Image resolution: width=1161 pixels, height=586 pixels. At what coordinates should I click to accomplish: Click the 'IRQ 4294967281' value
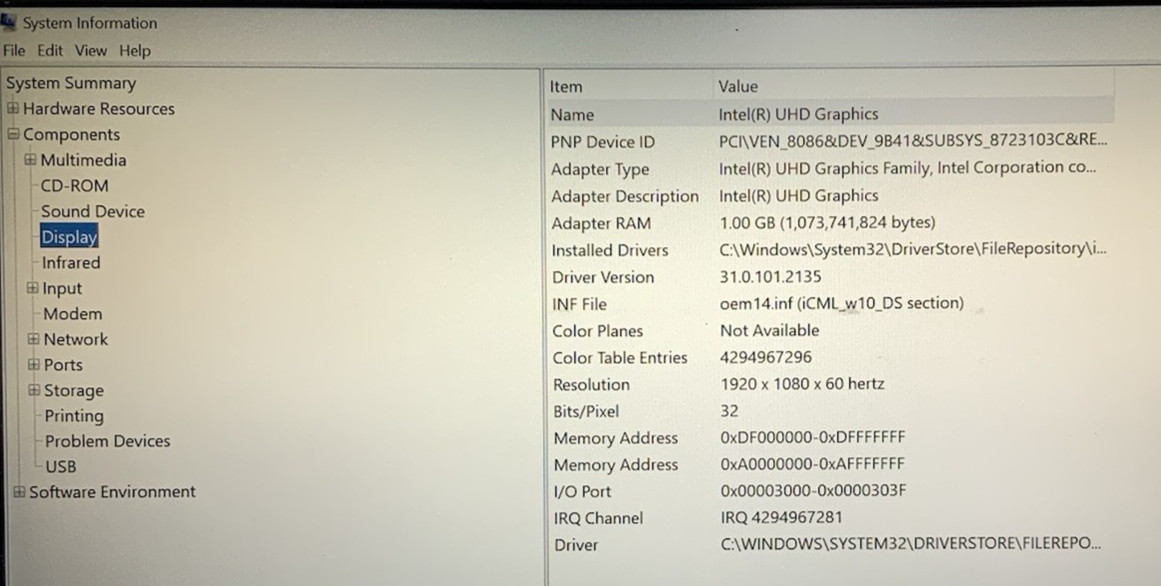[x=781, y=517]
